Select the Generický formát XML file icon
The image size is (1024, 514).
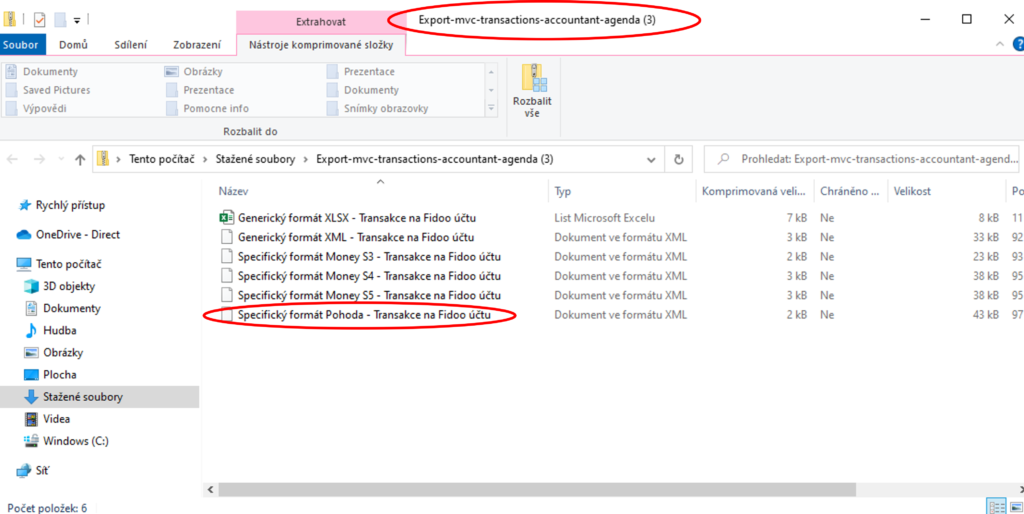[226, 237]
